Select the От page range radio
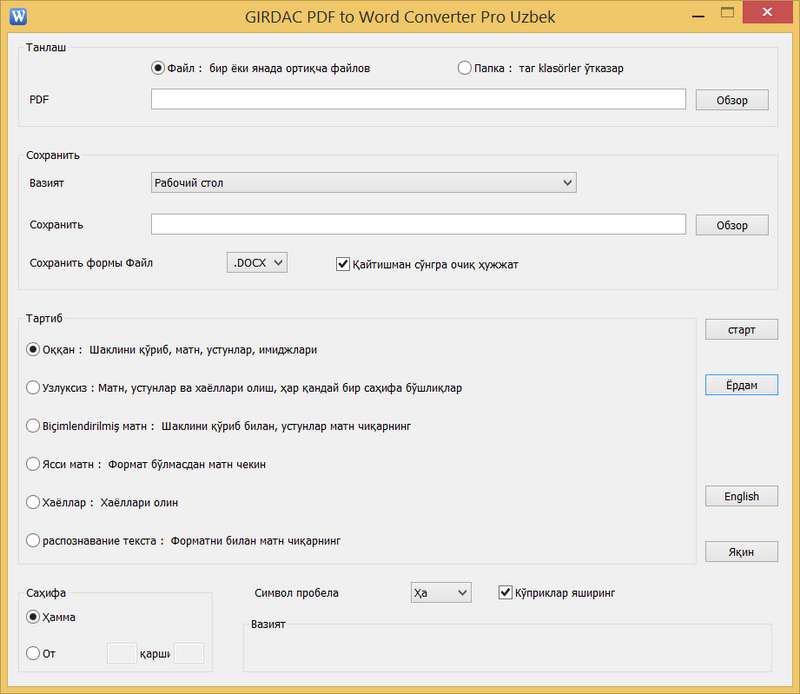 (33, 653)
